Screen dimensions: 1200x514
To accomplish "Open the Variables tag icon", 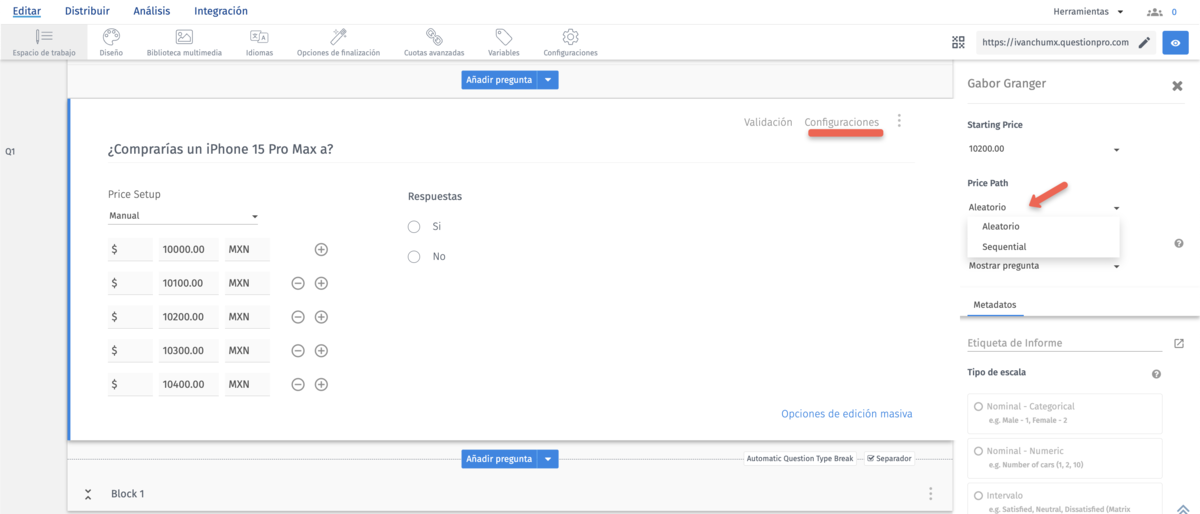I will coord(503,37).
